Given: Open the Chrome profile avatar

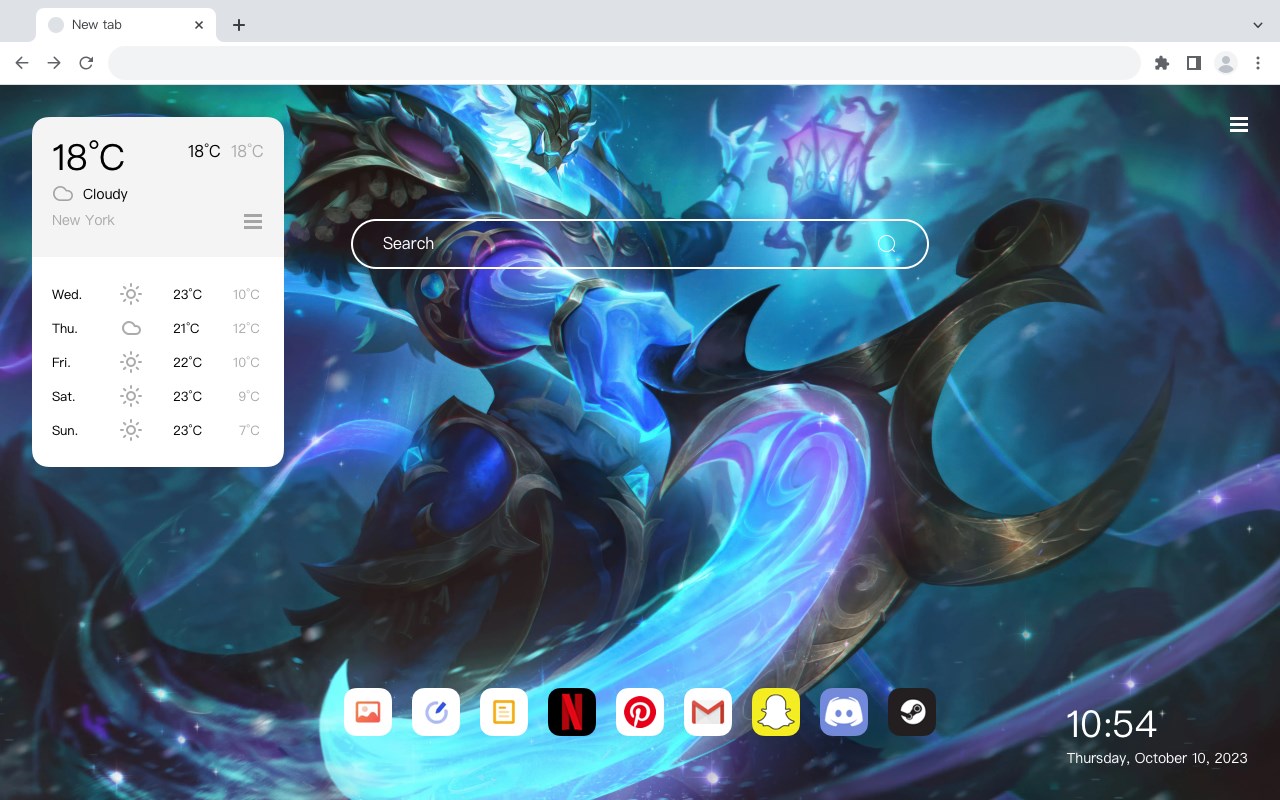Looking at the screenshot, I should pos(1226,63).
